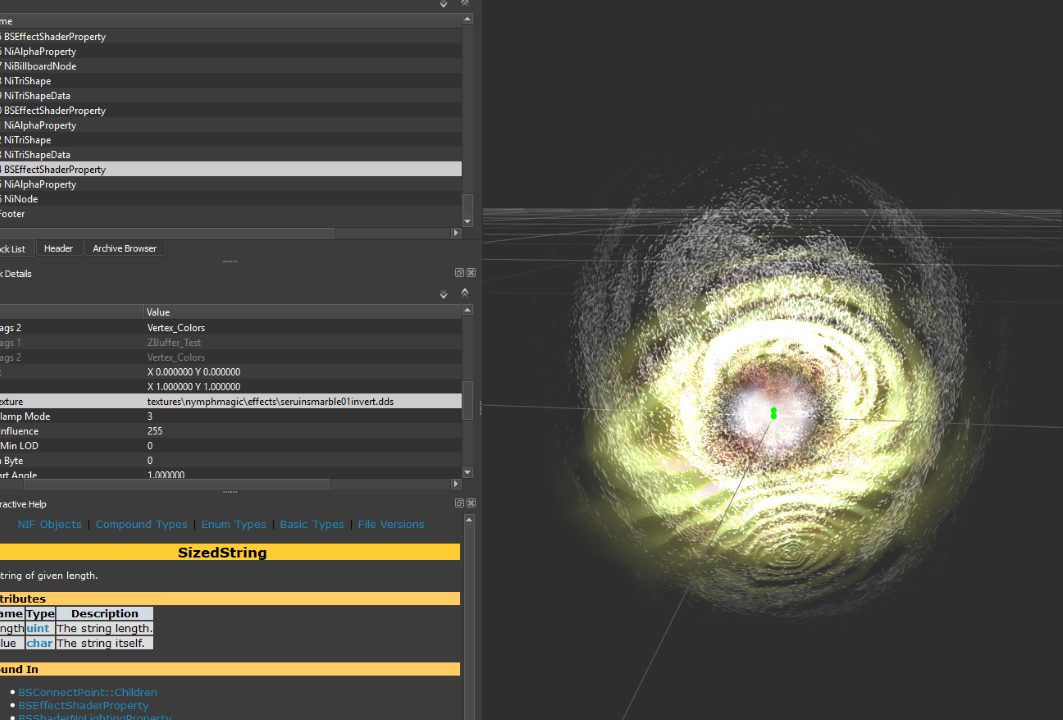Click the Min LOD value 0
Image resolution: width=1063 pixels, height=720 pixels.
click(150, 446)
